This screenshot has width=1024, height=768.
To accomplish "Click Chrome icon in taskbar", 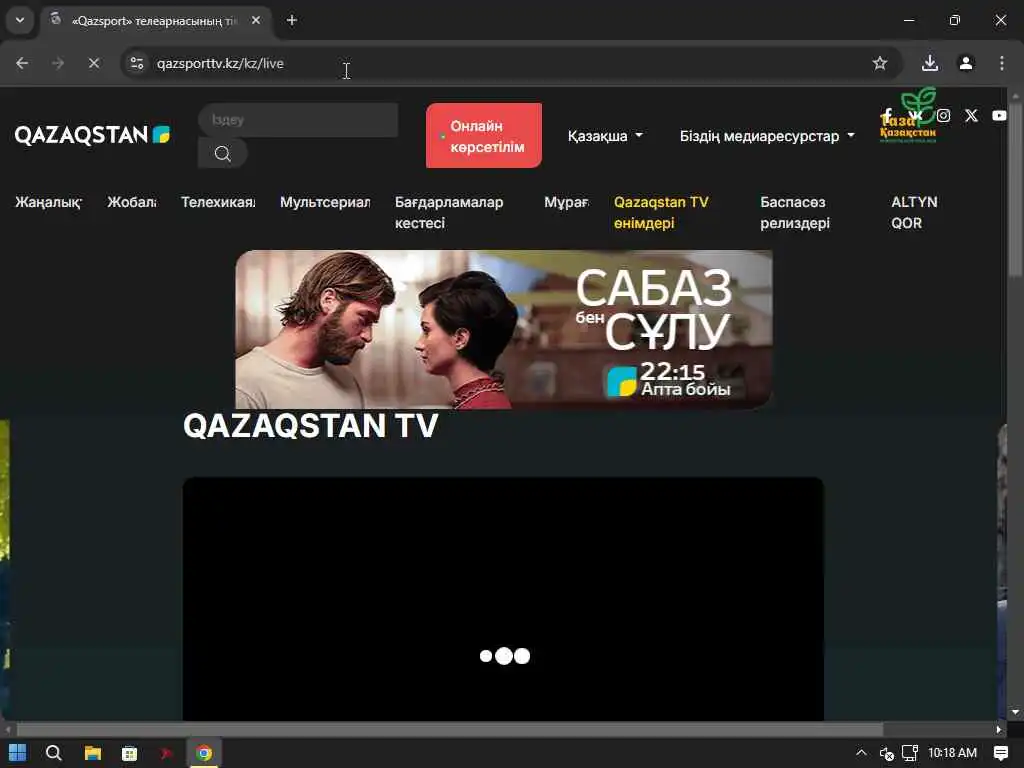I will click(x=204, y=753).
